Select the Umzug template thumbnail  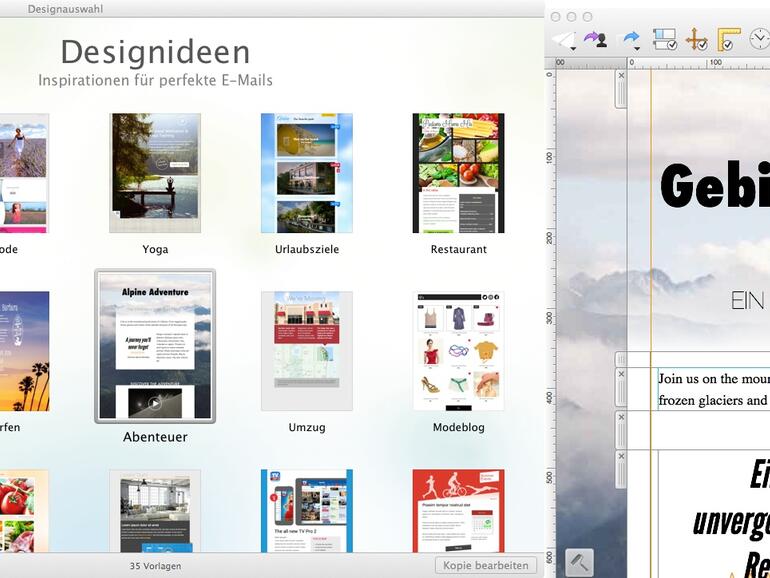click(307, 351)
